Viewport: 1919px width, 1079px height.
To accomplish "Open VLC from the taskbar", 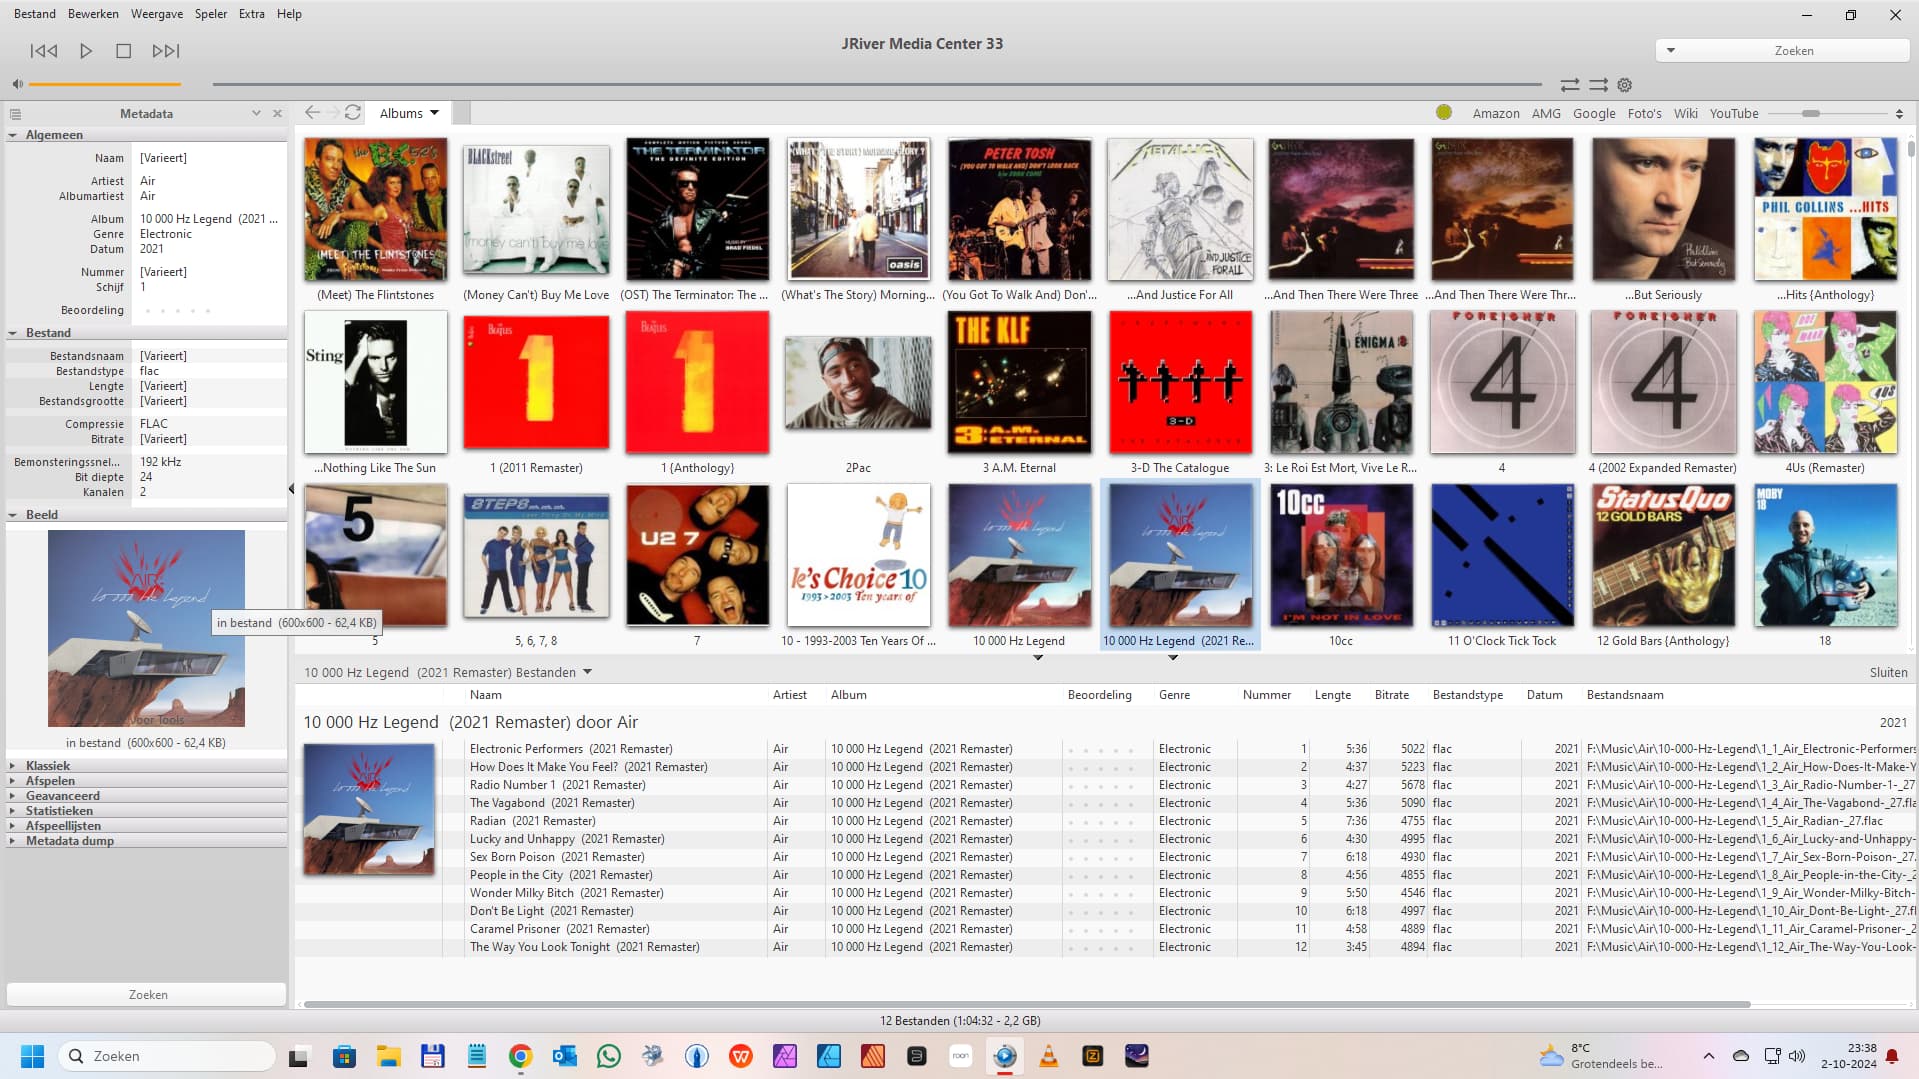I will coord(1049,1056).
